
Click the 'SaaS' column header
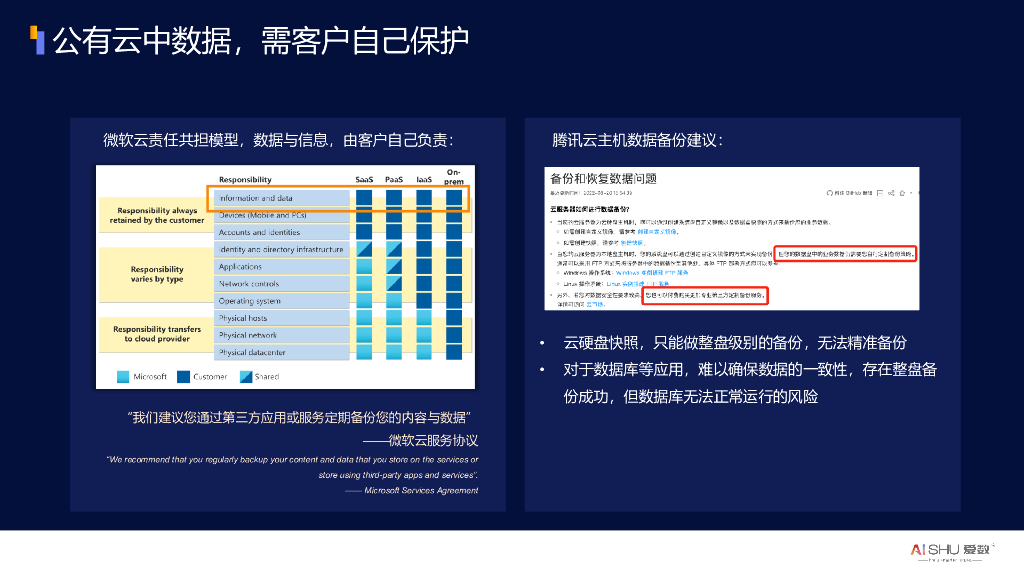[x=364, y=180]
